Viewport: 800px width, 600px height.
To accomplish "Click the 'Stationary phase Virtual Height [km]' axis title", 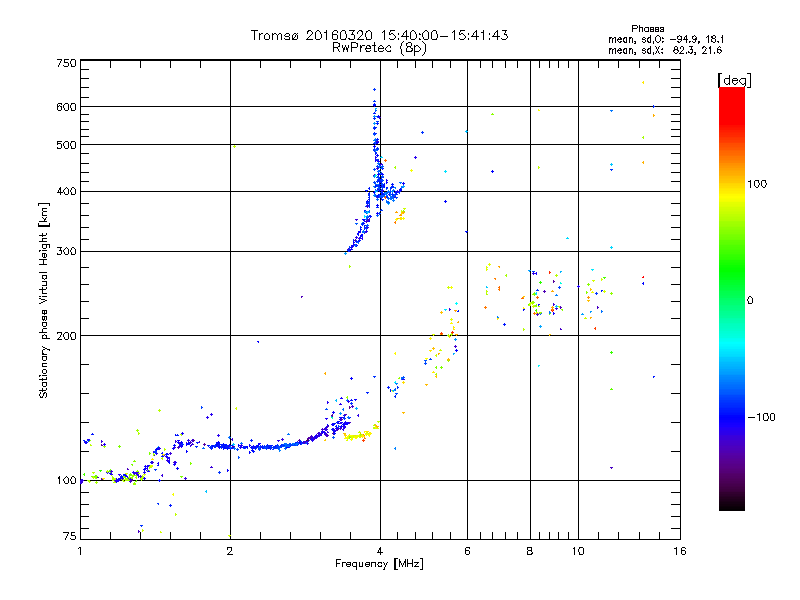I will (43, 300).
